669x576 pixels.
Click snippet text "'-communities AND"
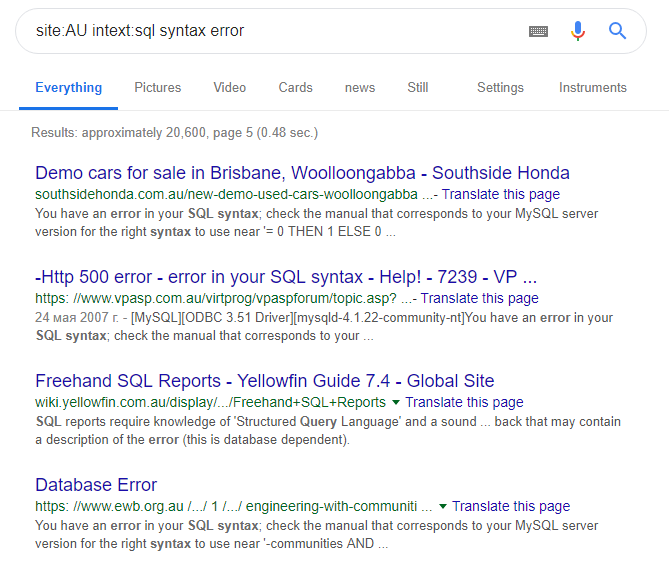319,544
